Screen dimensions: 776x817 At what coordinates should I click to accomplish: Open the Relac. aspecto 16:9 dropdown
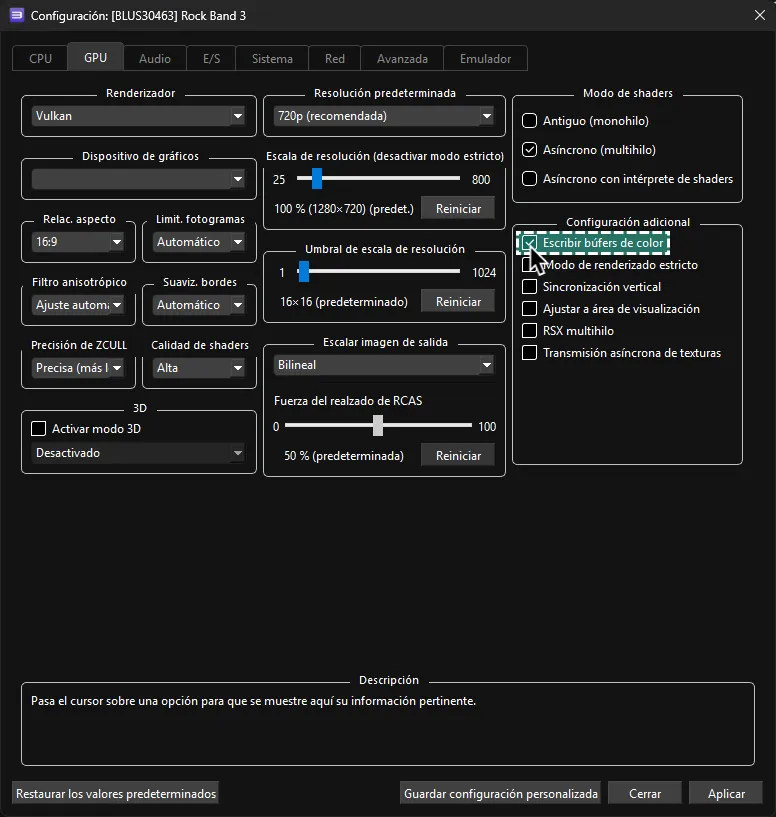coord(78,242)
